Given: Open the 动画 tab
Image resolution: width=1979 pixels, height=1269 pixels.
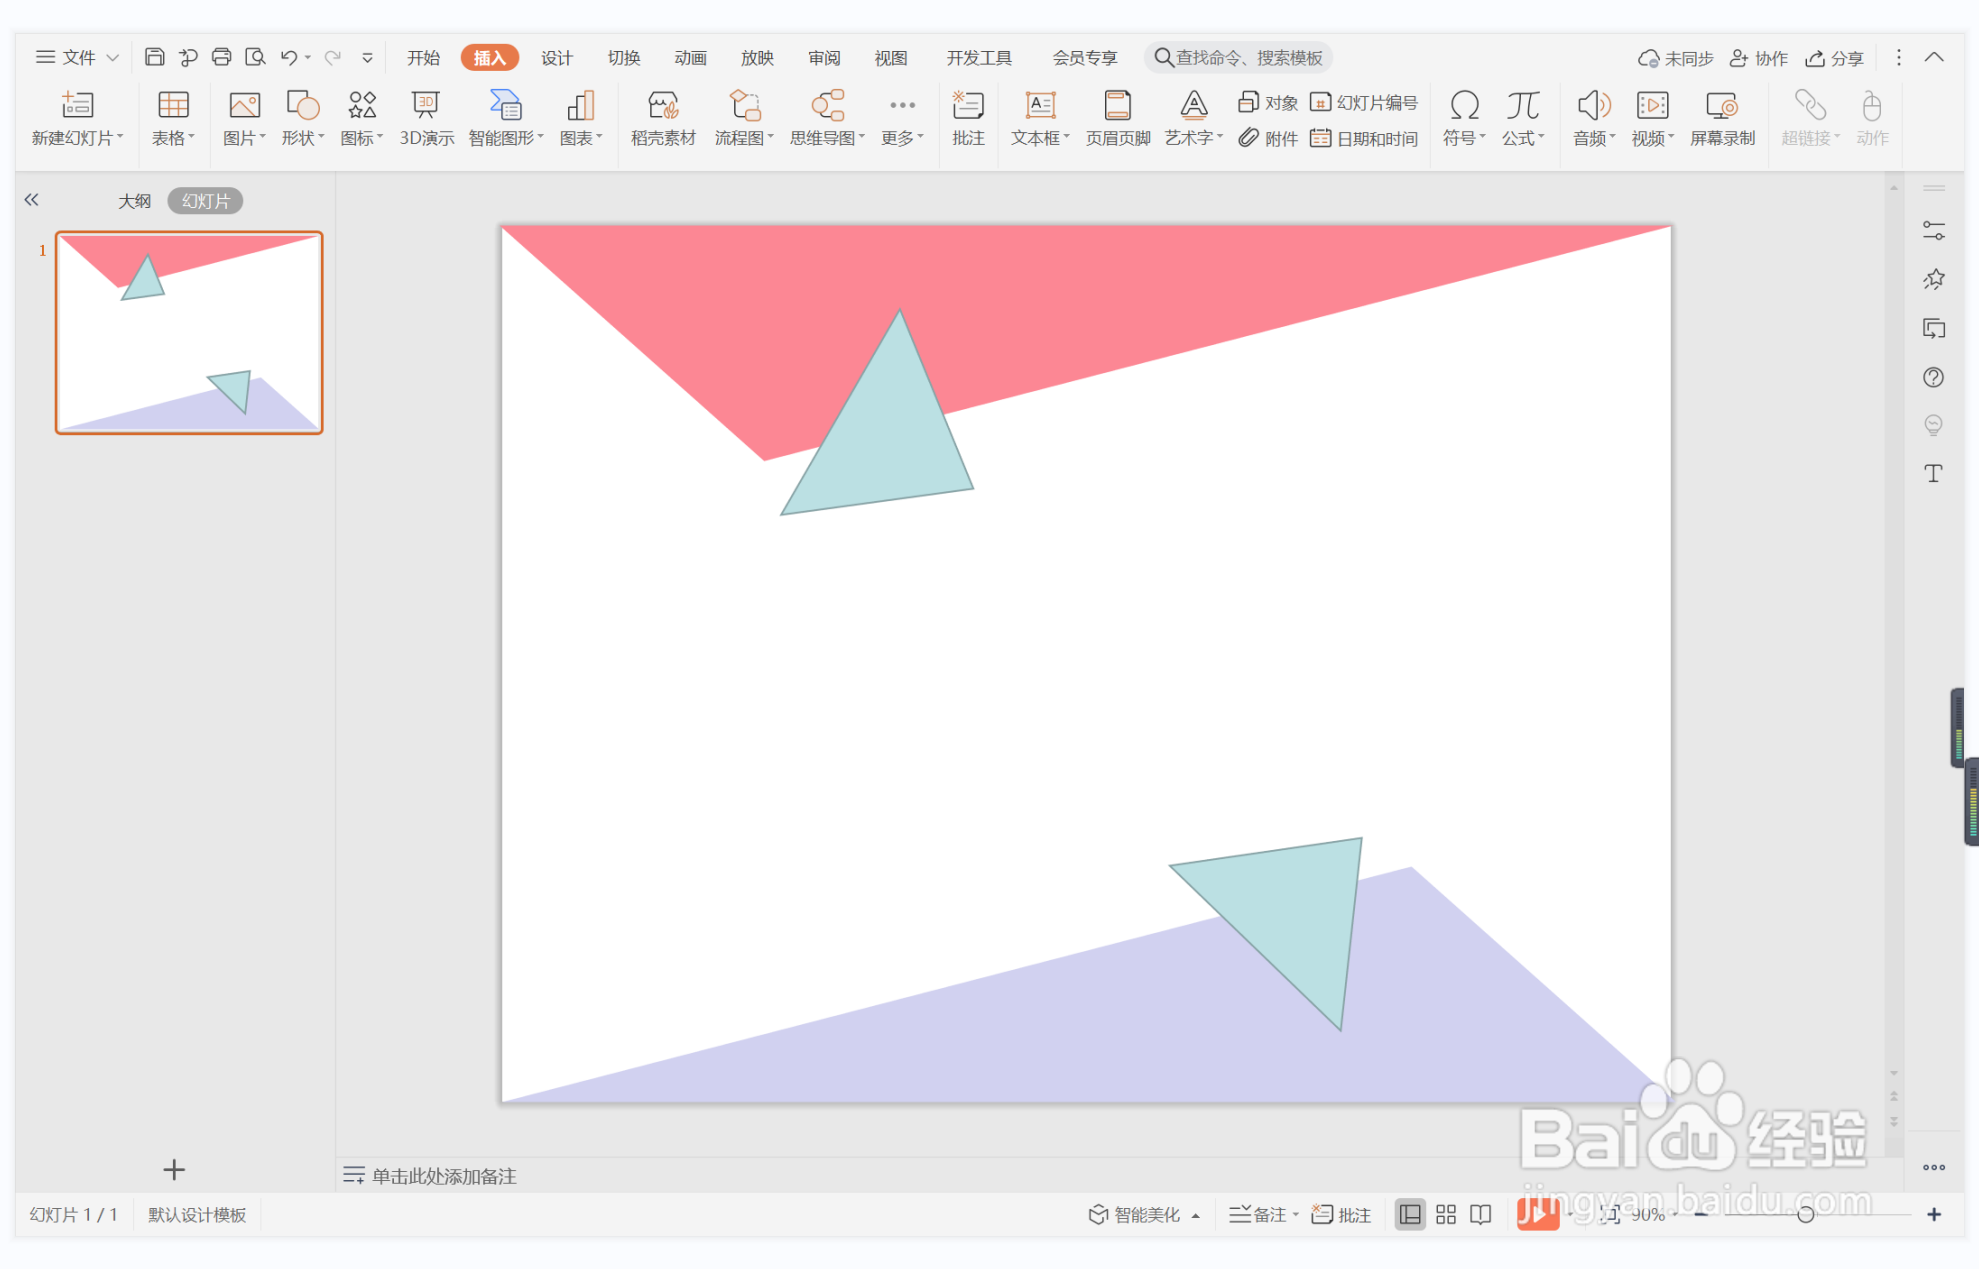Looking at the screenshot, I should 690,58.
